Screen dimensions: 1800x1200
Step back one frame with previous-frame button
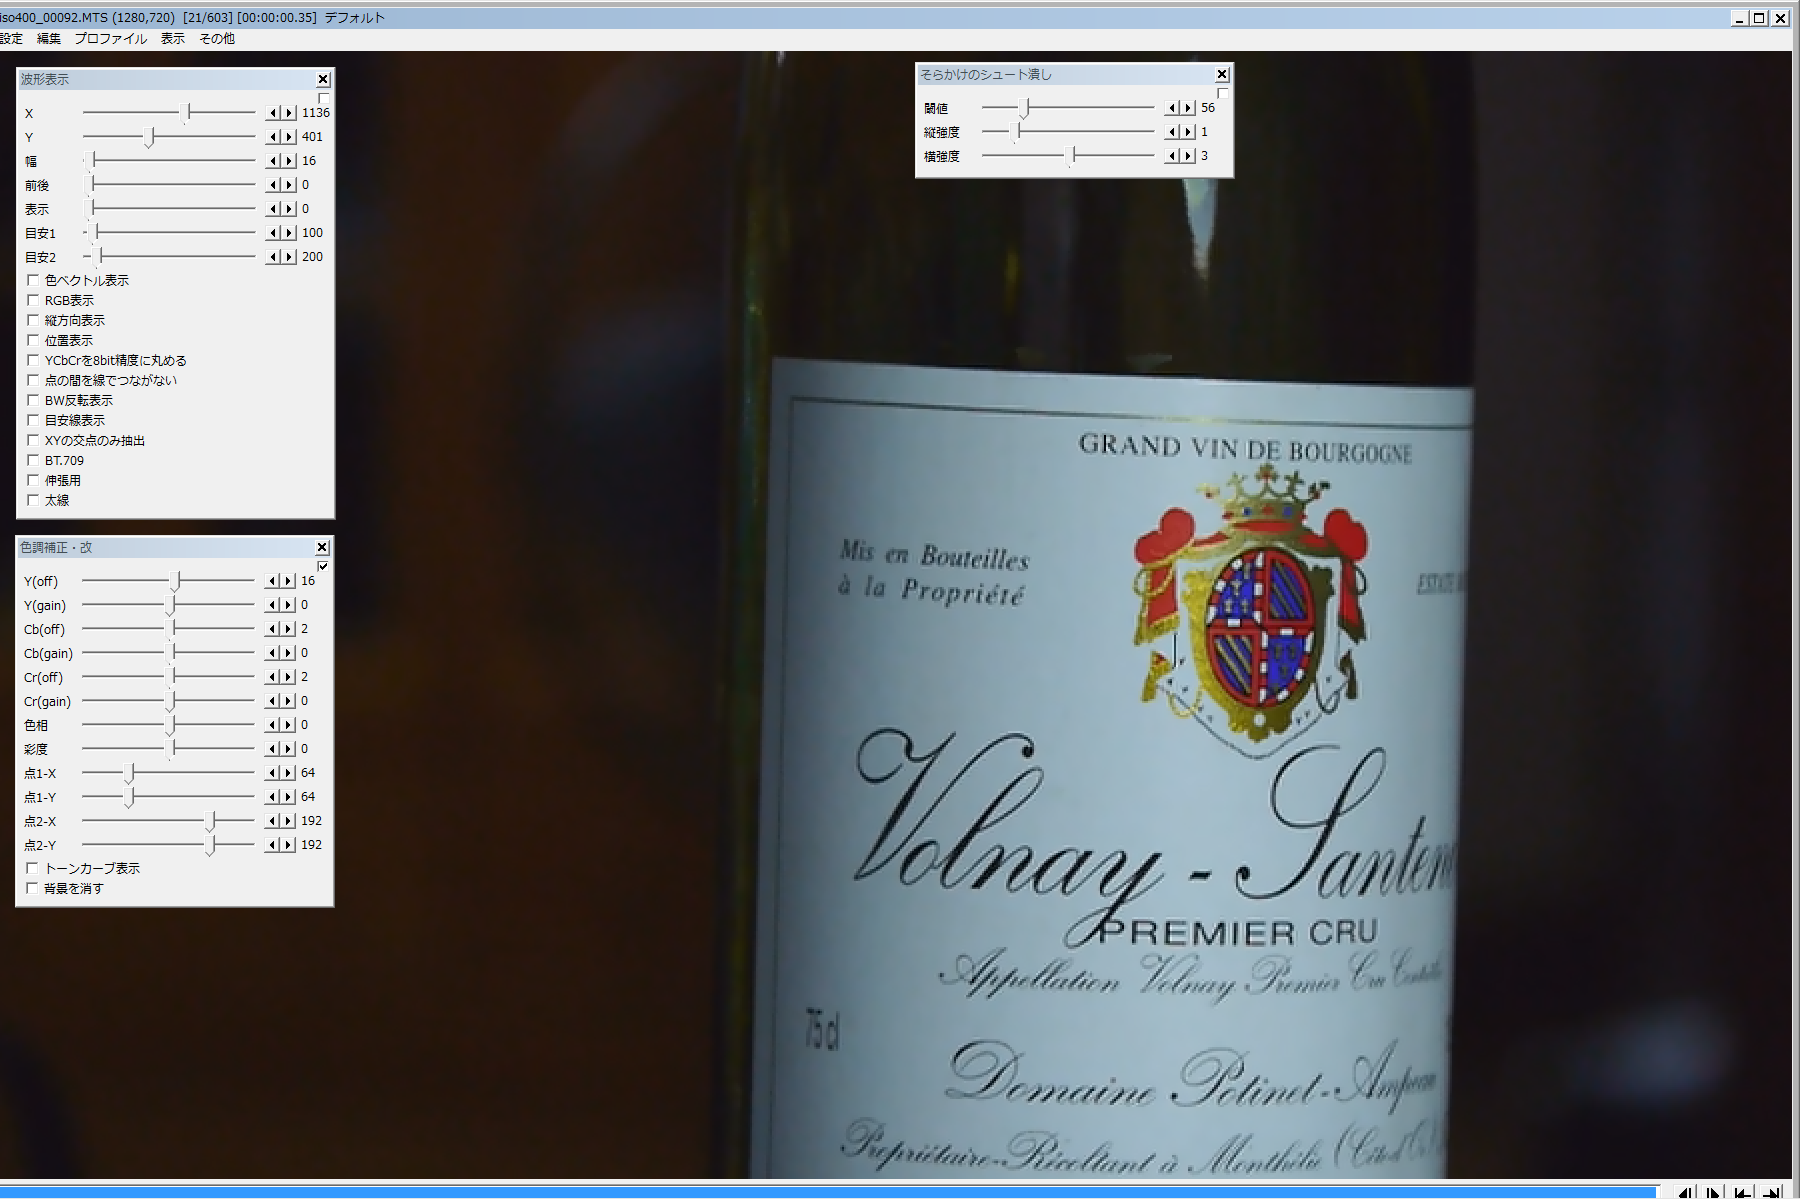coord(1686,1192)
